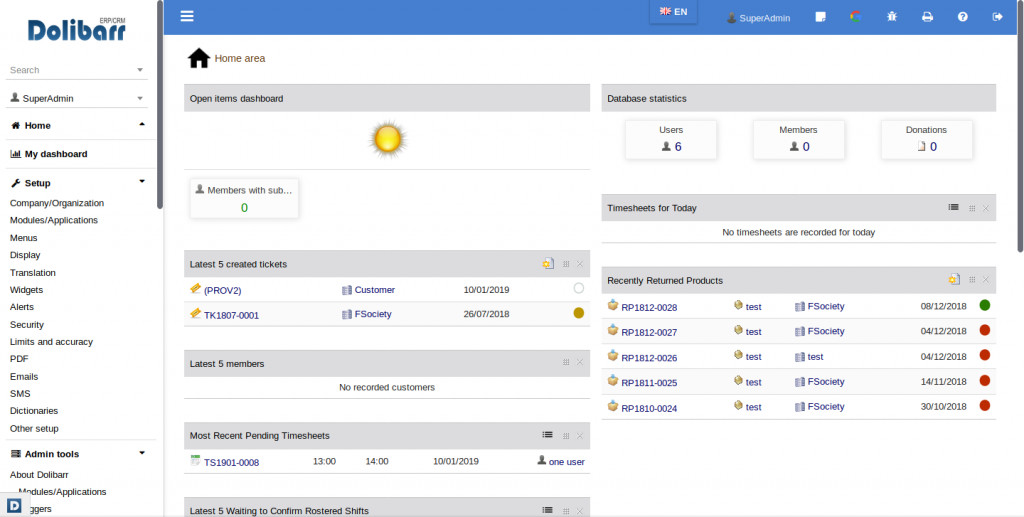The height and width of the screenshot is (517, 1024).
Task: Click the logout icon
Action: pyautogui.click(x=997, y=17)
